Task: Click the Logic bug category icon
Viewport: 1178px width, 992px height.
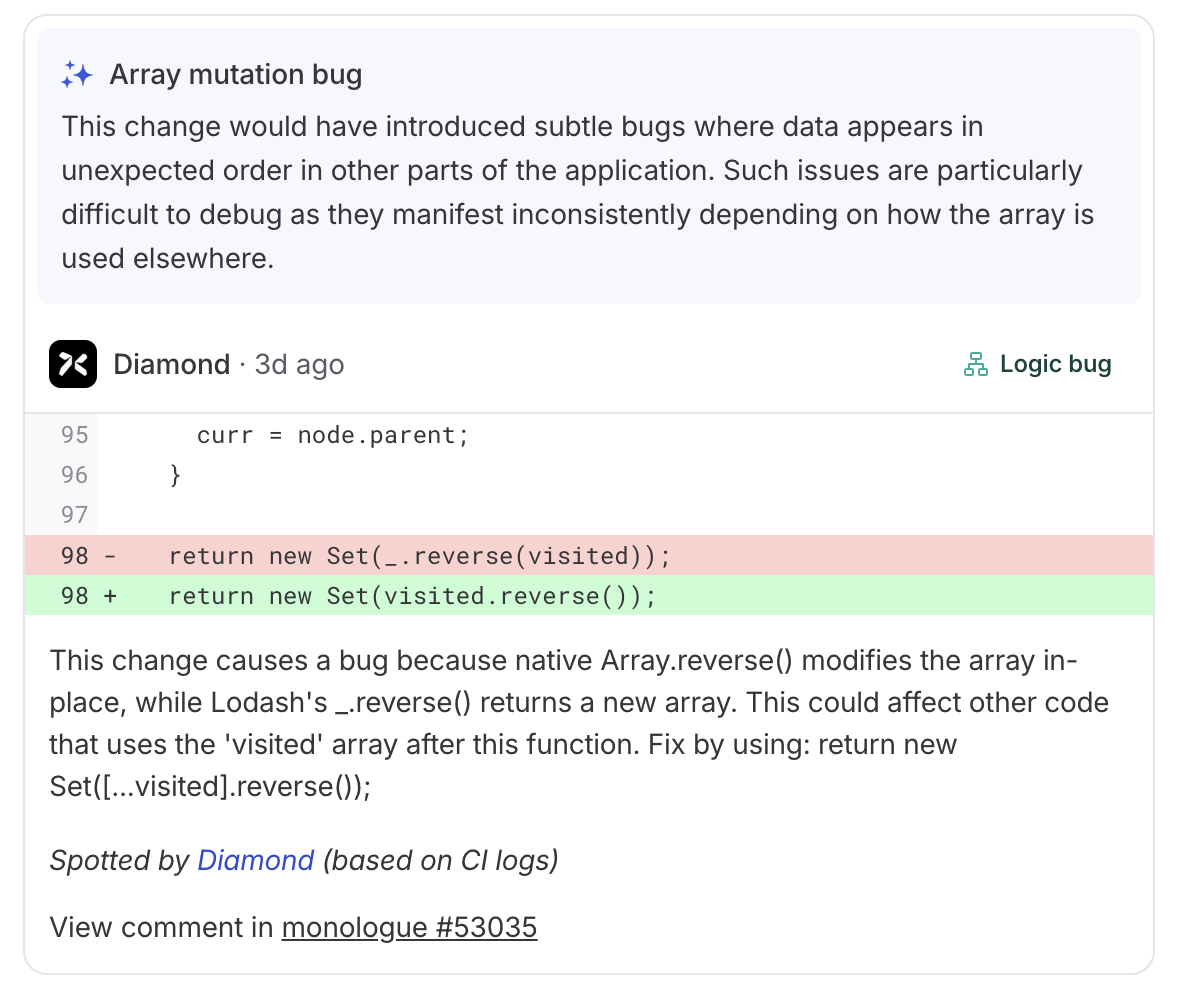Action: point(976,364)
